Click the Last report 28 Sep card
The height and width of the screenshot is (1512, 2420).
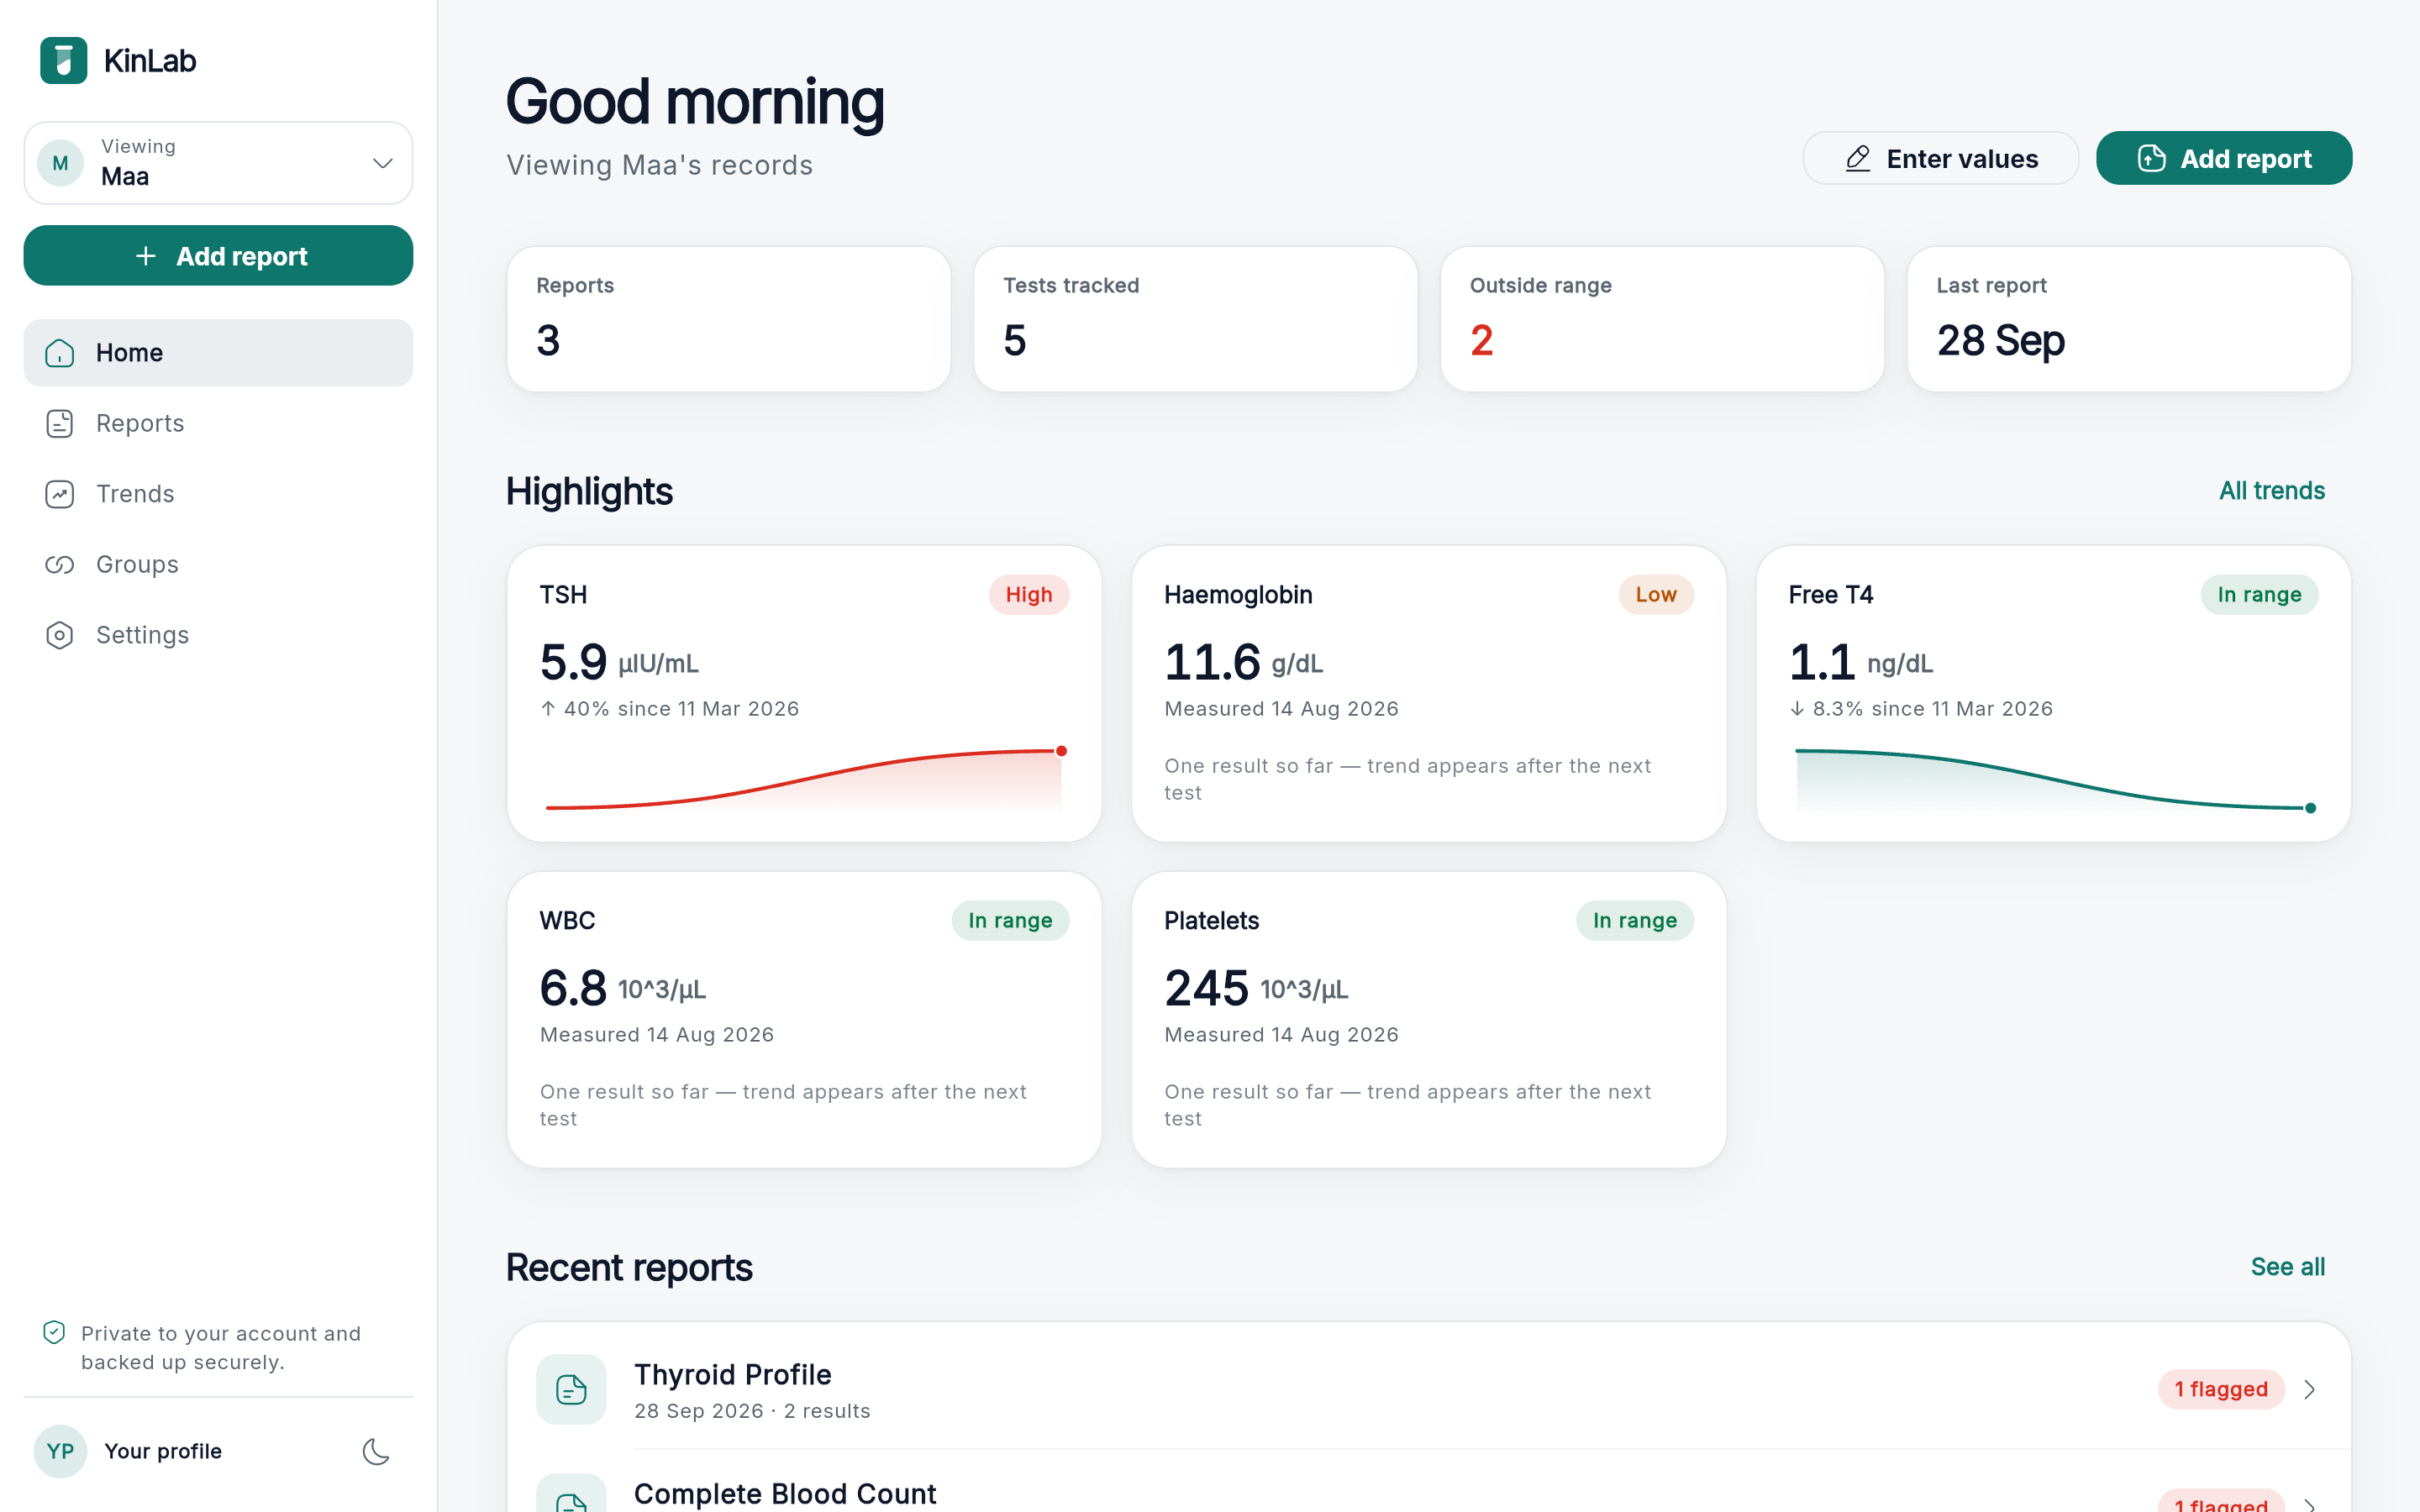tap(2129, 319)
